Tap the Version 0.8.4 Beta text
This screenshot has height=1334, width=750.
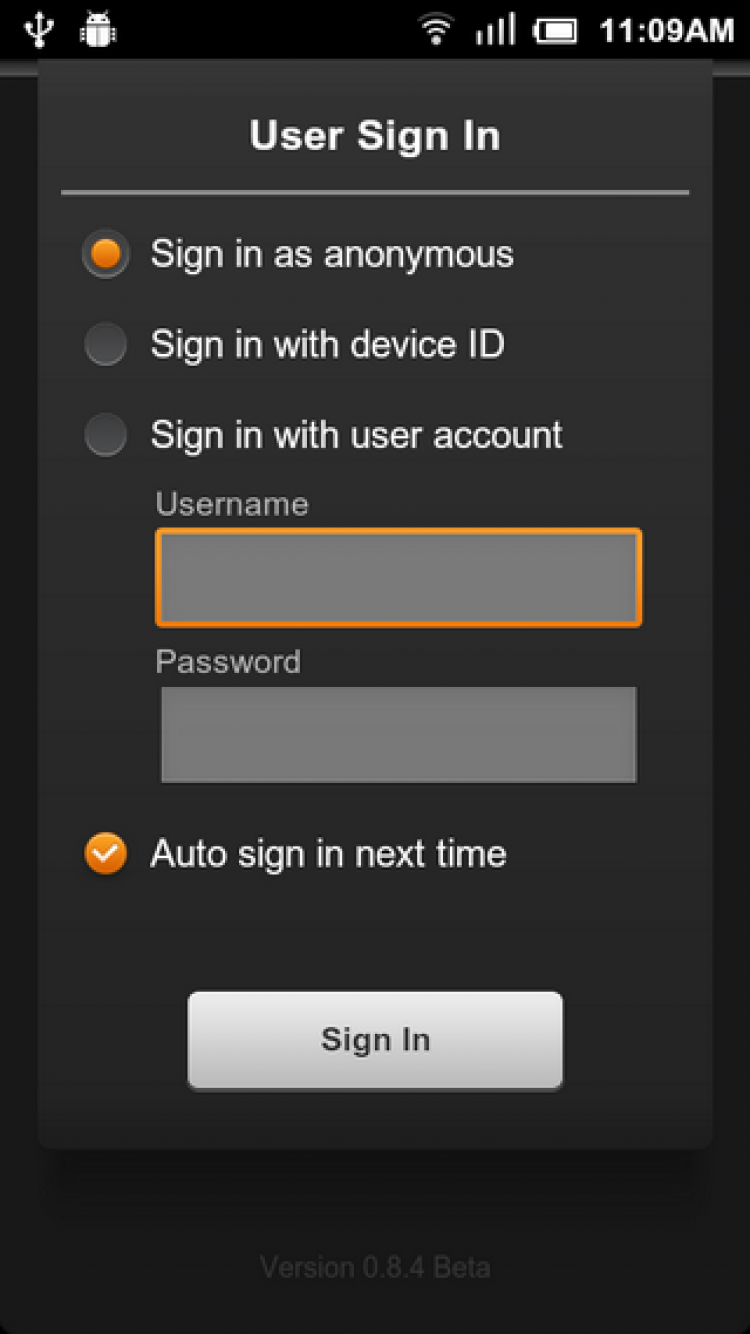pos(375,1268)
